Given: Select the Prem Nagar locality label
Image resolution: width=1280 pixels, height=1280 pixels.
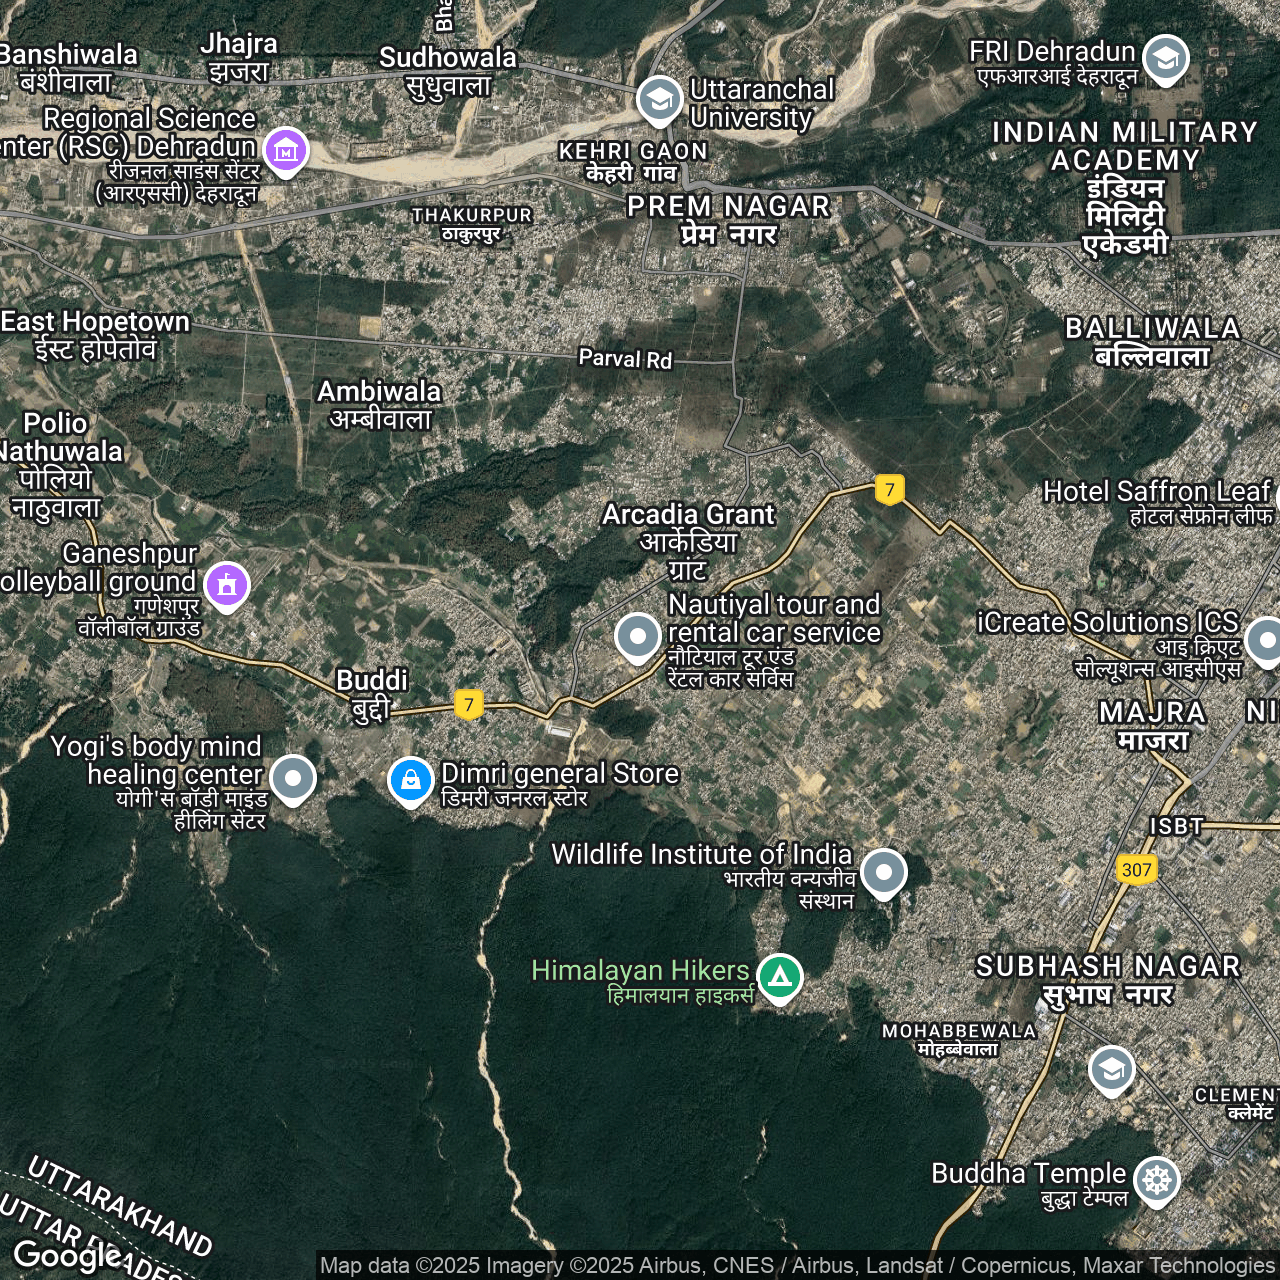Looking at the screenshot, I should [728, 219].
